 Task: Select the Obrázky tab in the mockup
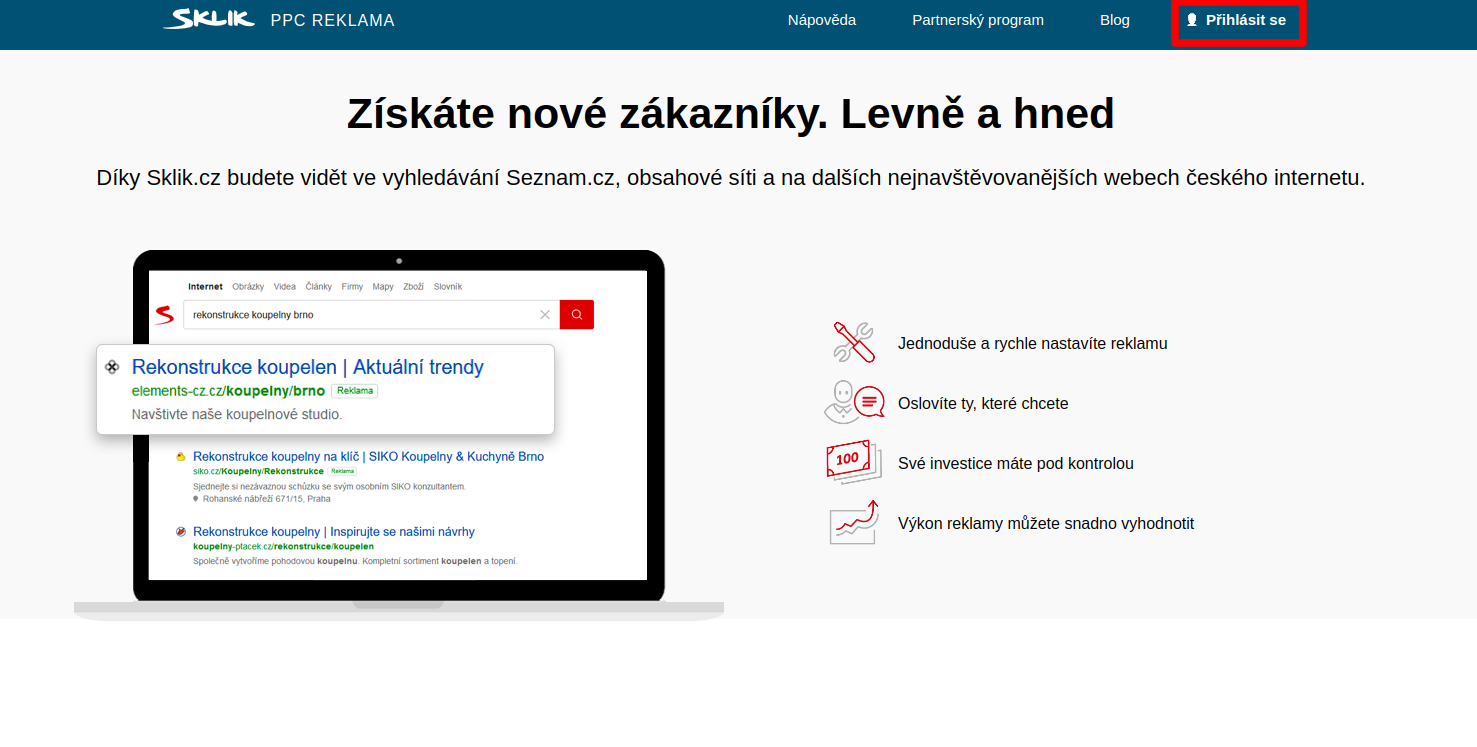point(248,287)
